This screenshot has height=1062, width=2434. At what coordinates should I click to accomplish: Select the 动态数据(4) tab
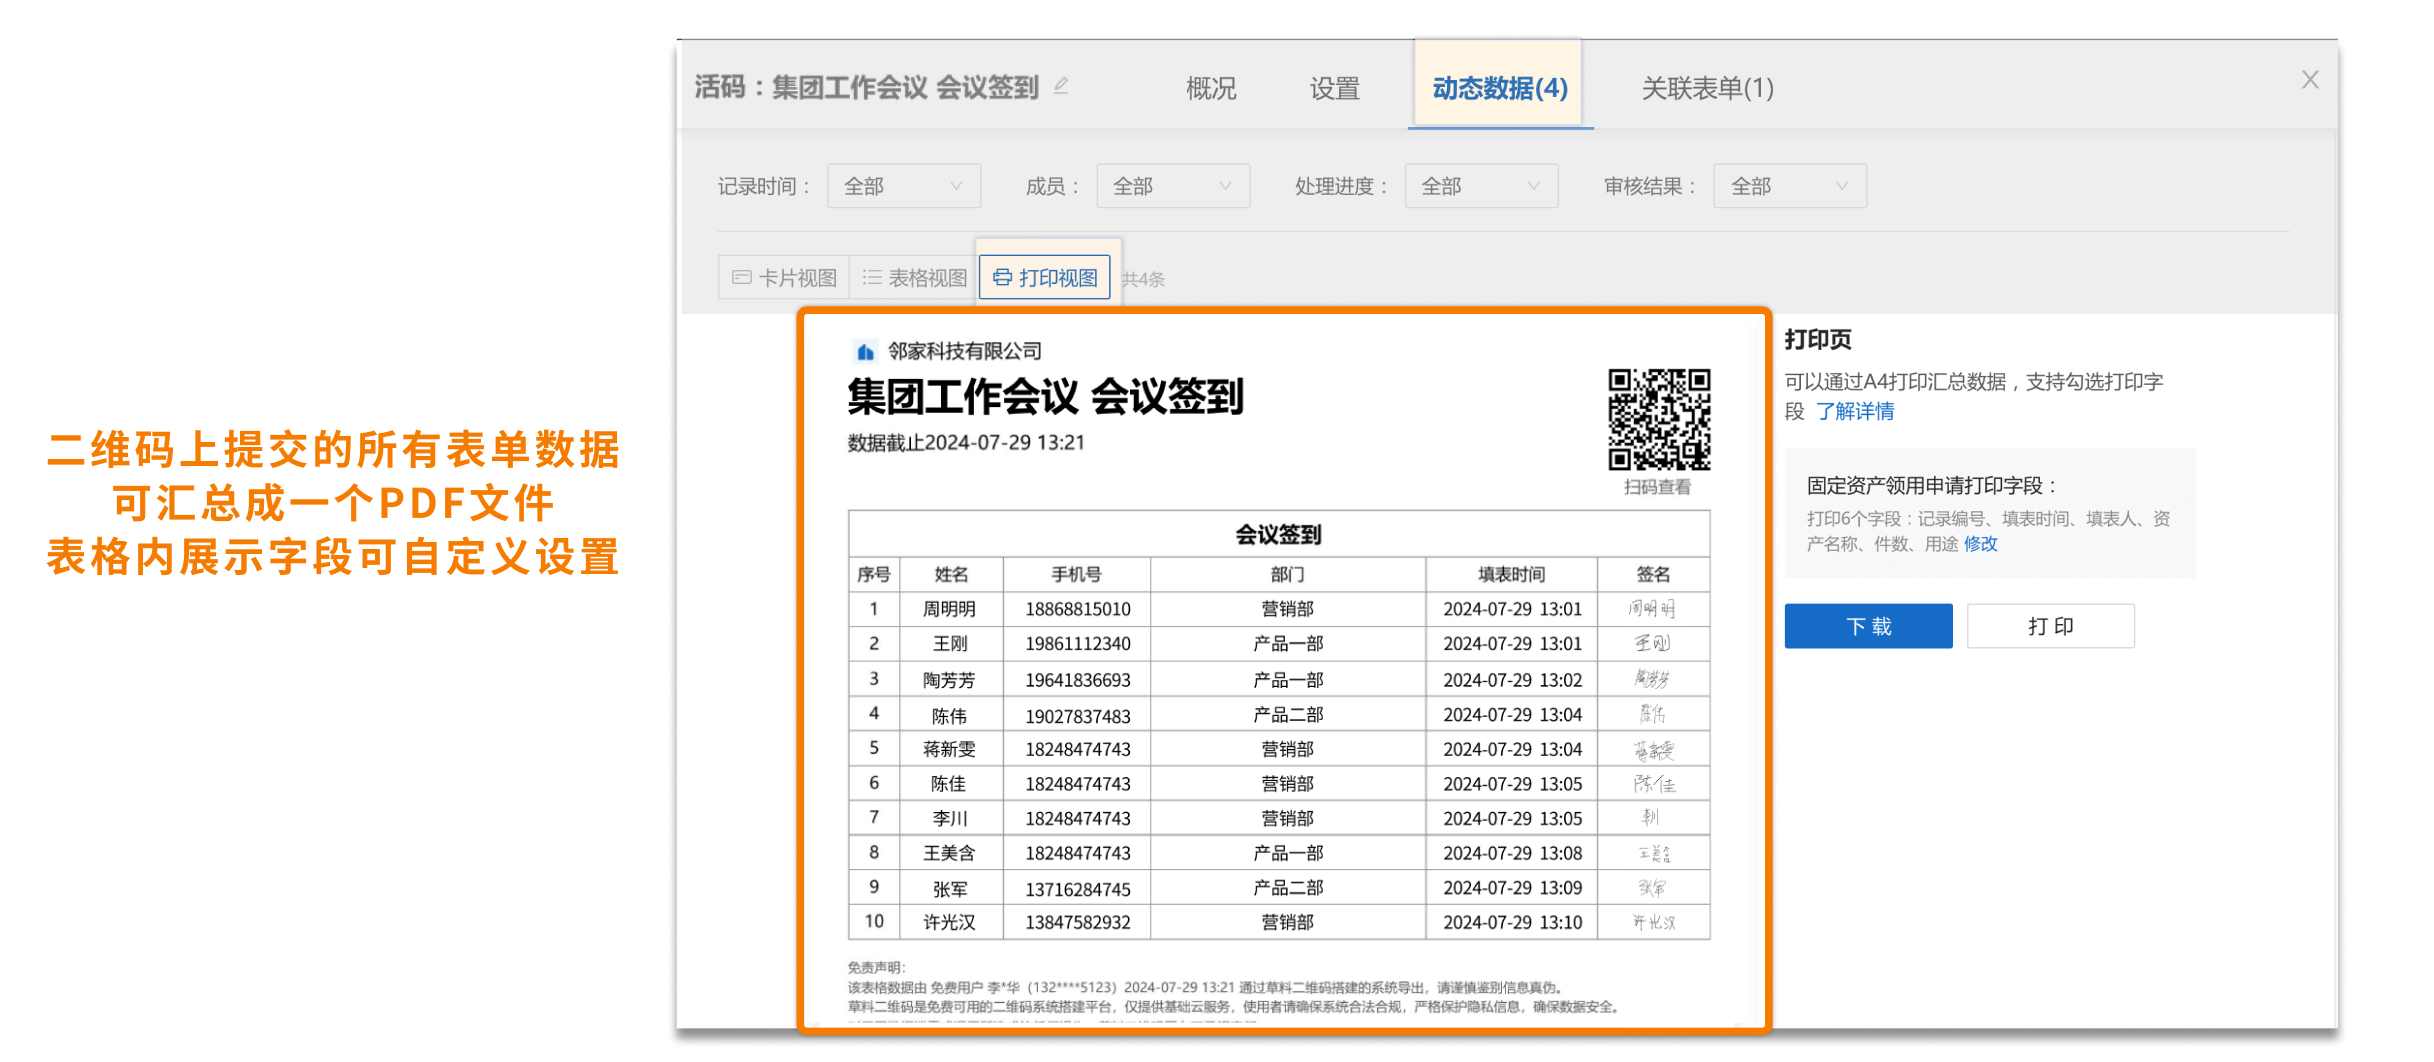pos(1499,88)
